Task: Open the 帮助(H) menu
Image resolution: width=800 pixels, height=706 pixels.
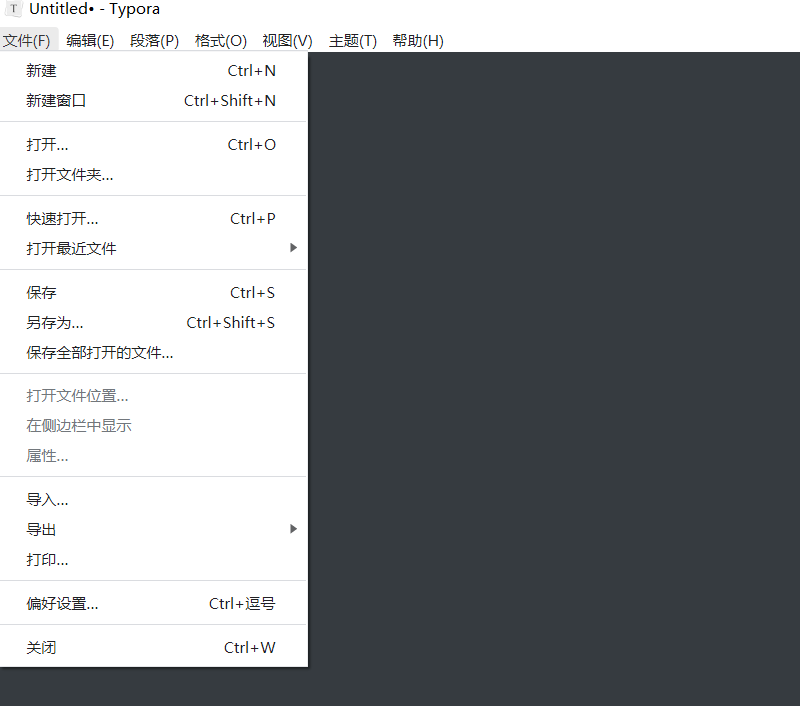Action: coord(418,40)
